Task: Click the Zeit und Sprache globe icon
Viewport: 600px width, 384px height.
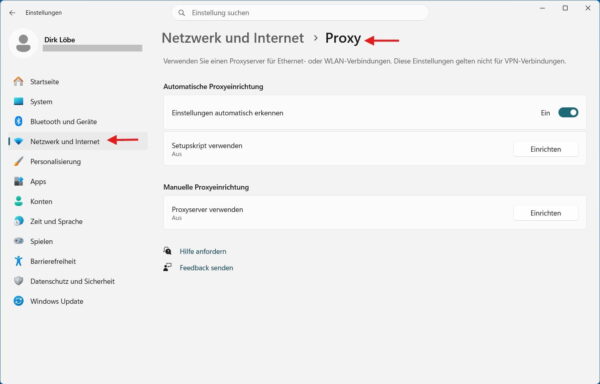Action: (18, 221)
